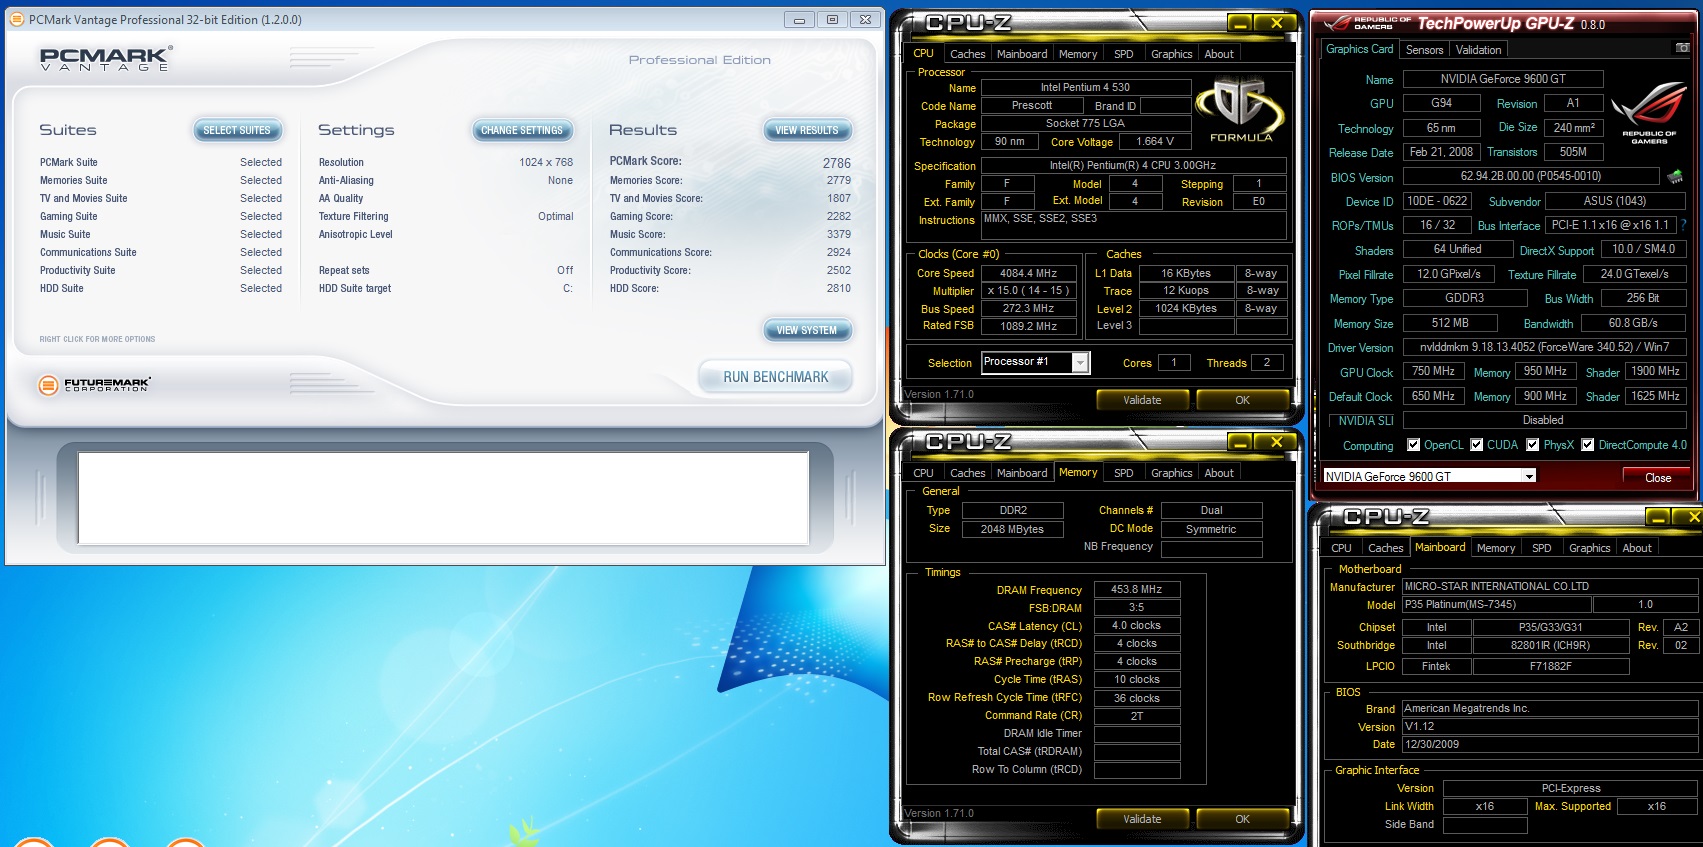
Task: Maximize the PCMark Vantage window
Action: click(832, 19)
